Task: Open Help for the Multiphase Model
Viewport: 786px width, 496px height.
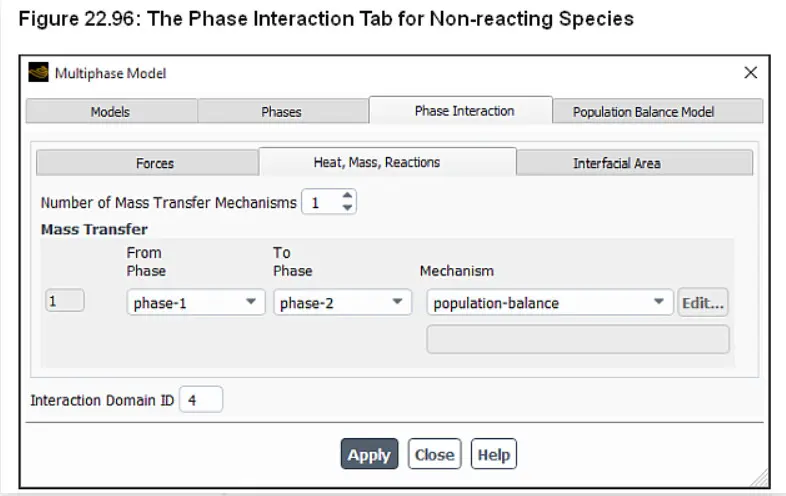Action: pos(494,454)
